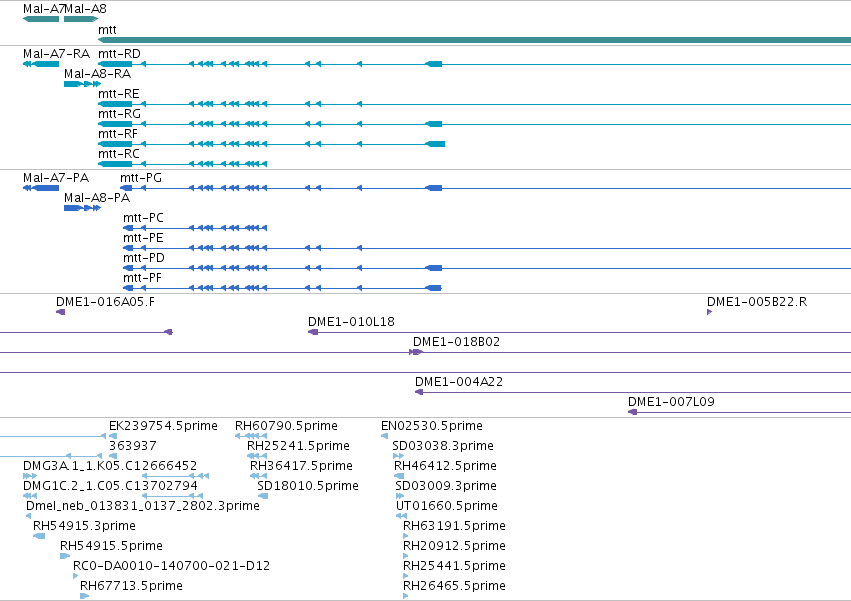The height and width of the screenshot is (601, 851).
Task: Click the RH67713.5prime alignment glyph
Action: [84, 596]
